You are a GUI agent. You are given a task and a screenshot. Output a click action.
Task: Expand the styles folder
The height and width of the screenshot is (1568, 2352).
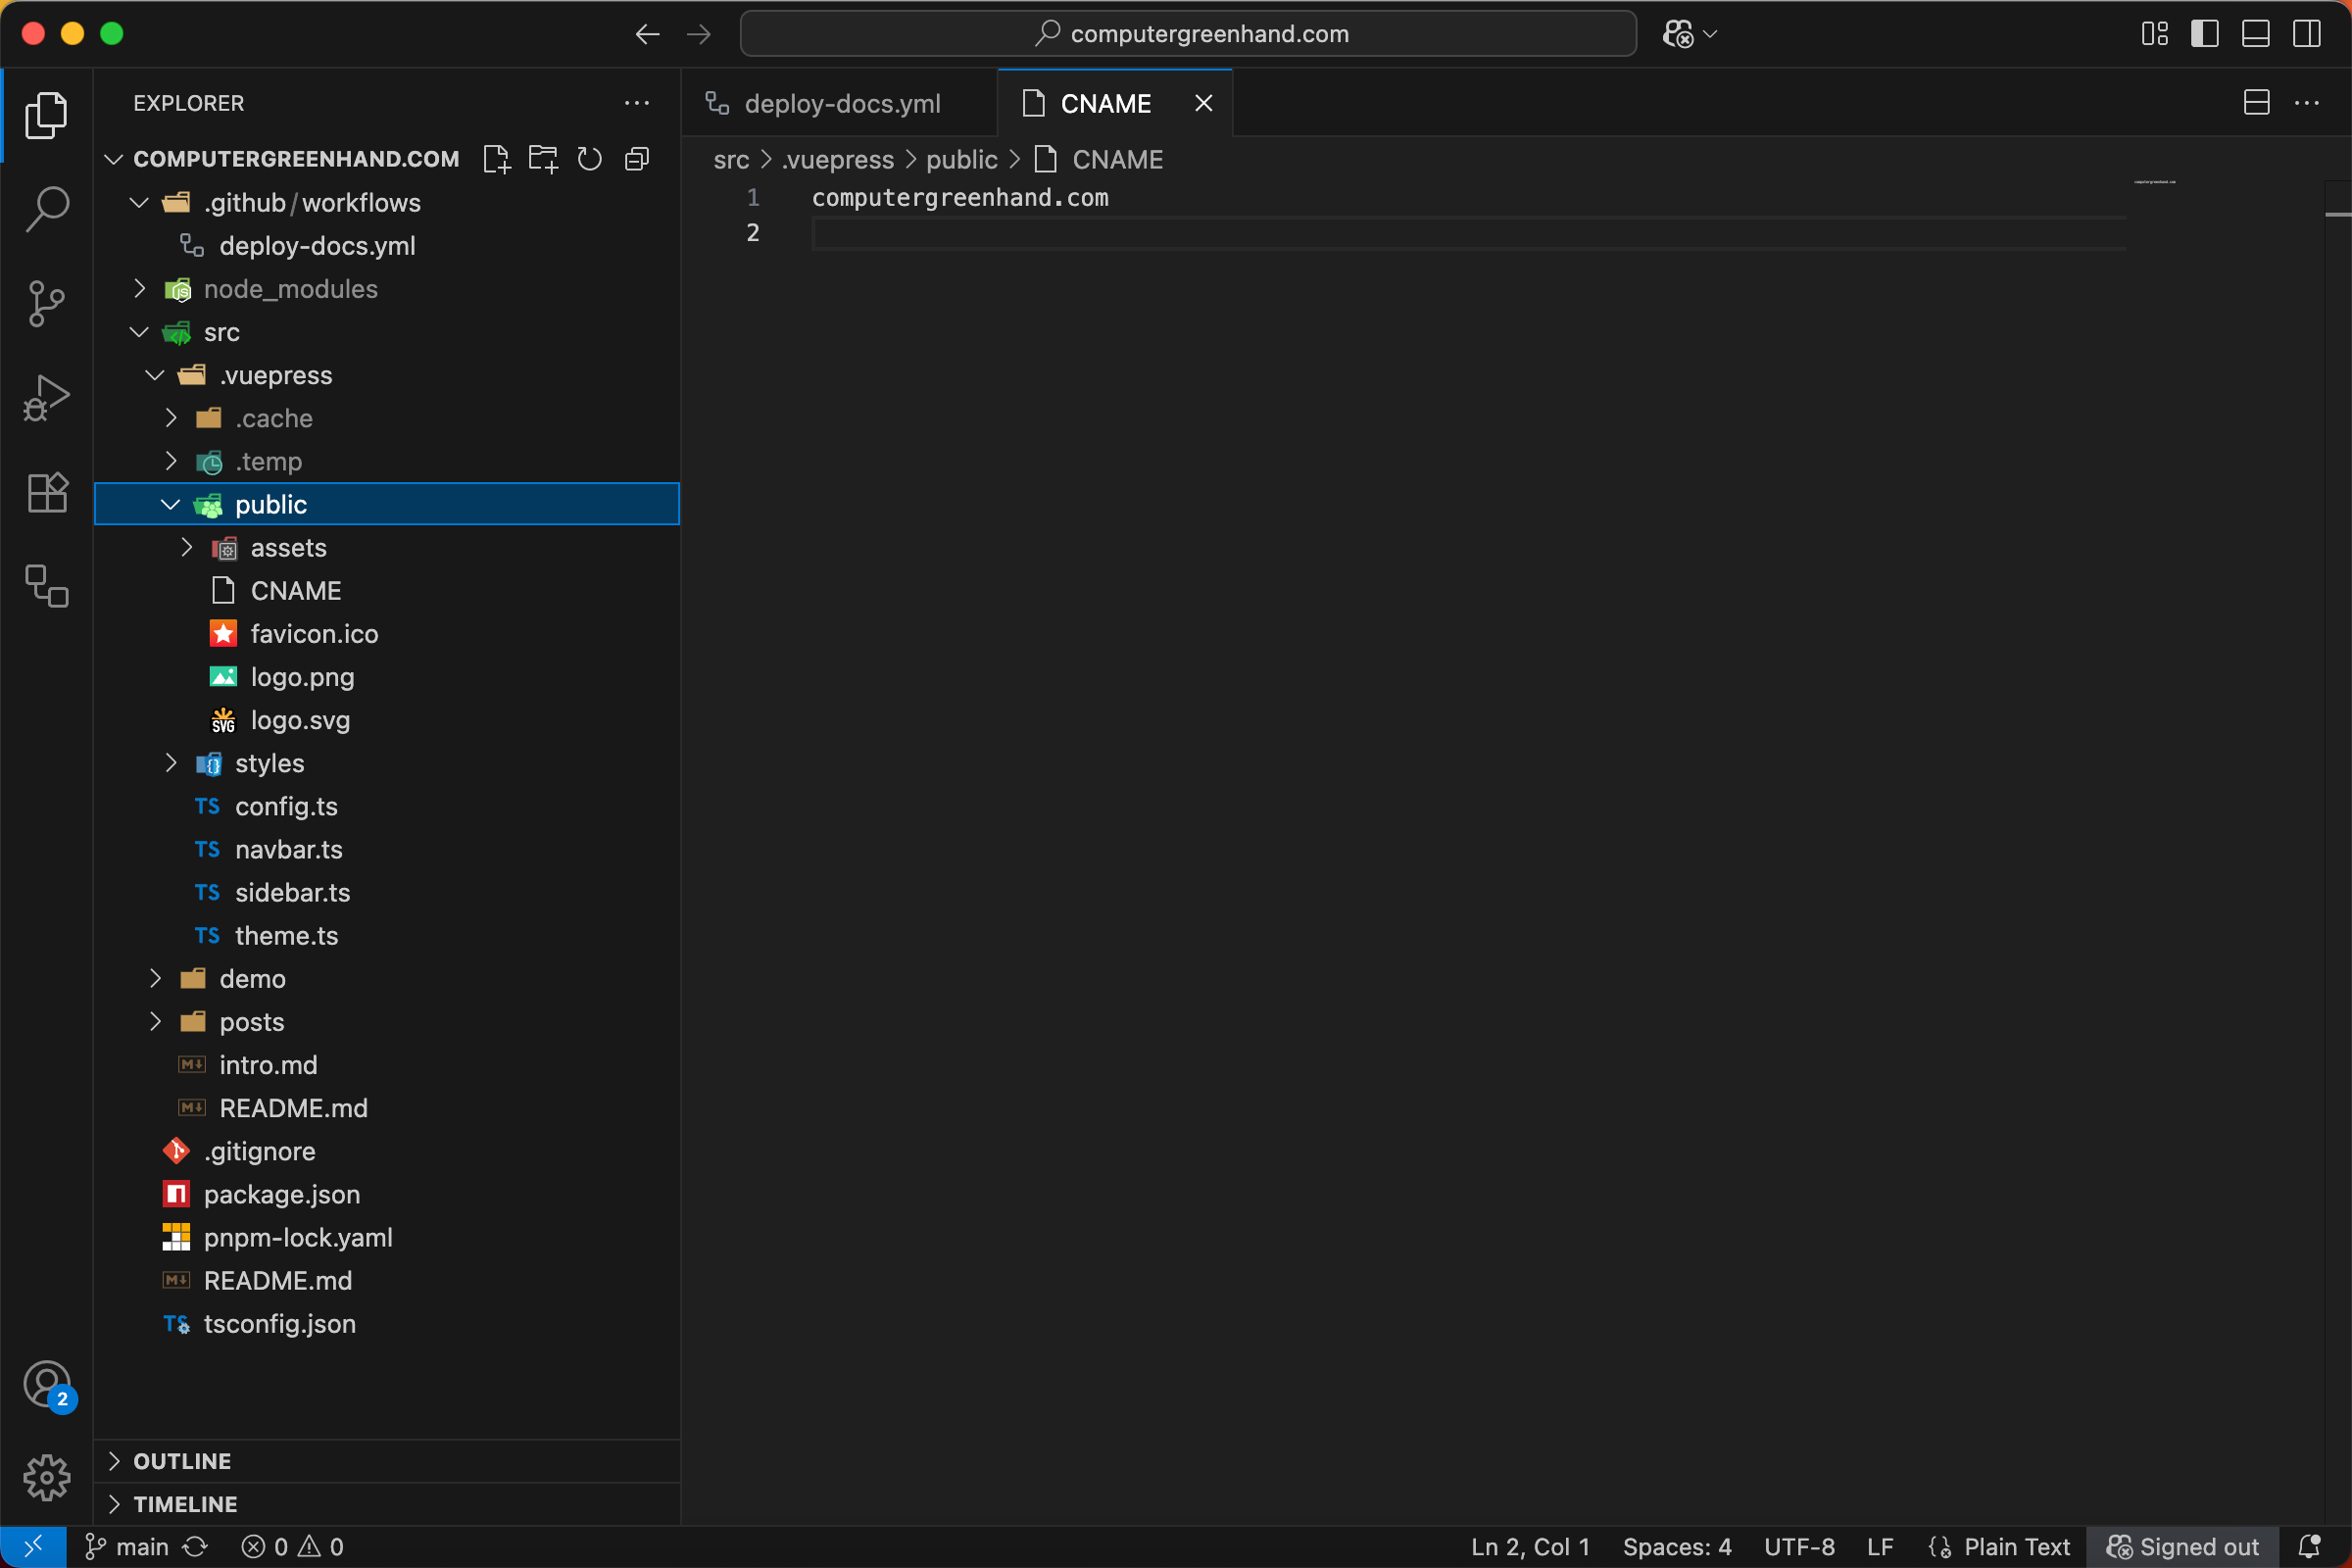pos(171,763)
